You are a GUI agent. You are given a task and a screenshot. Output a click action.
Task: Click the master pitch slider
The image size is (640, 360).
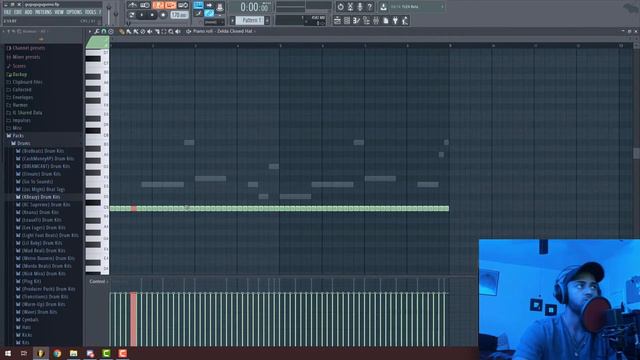(116, 13)
